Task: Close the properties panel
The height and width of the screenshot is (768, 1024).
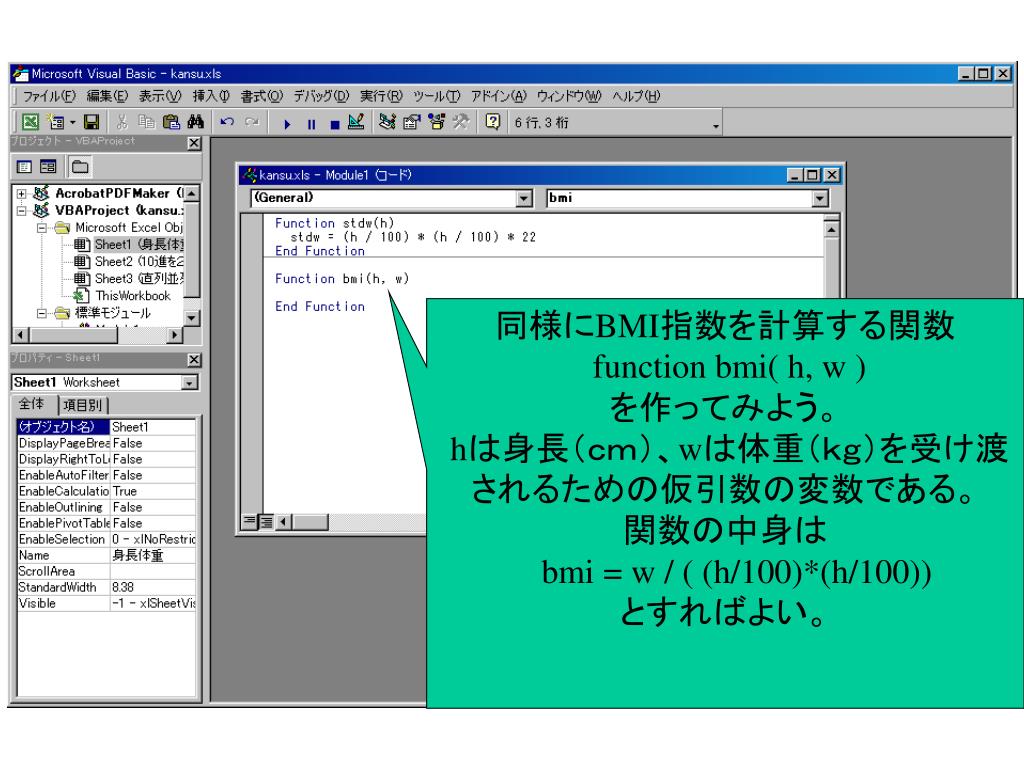Action: point(194,360)
